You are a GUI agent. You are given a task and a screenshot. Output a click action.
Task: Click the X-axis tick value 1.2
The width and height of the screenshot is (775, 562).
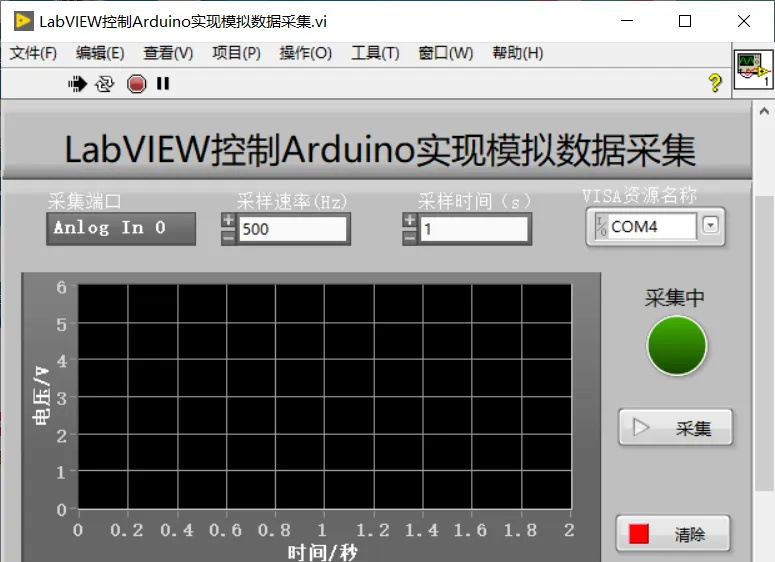[373, 530]
